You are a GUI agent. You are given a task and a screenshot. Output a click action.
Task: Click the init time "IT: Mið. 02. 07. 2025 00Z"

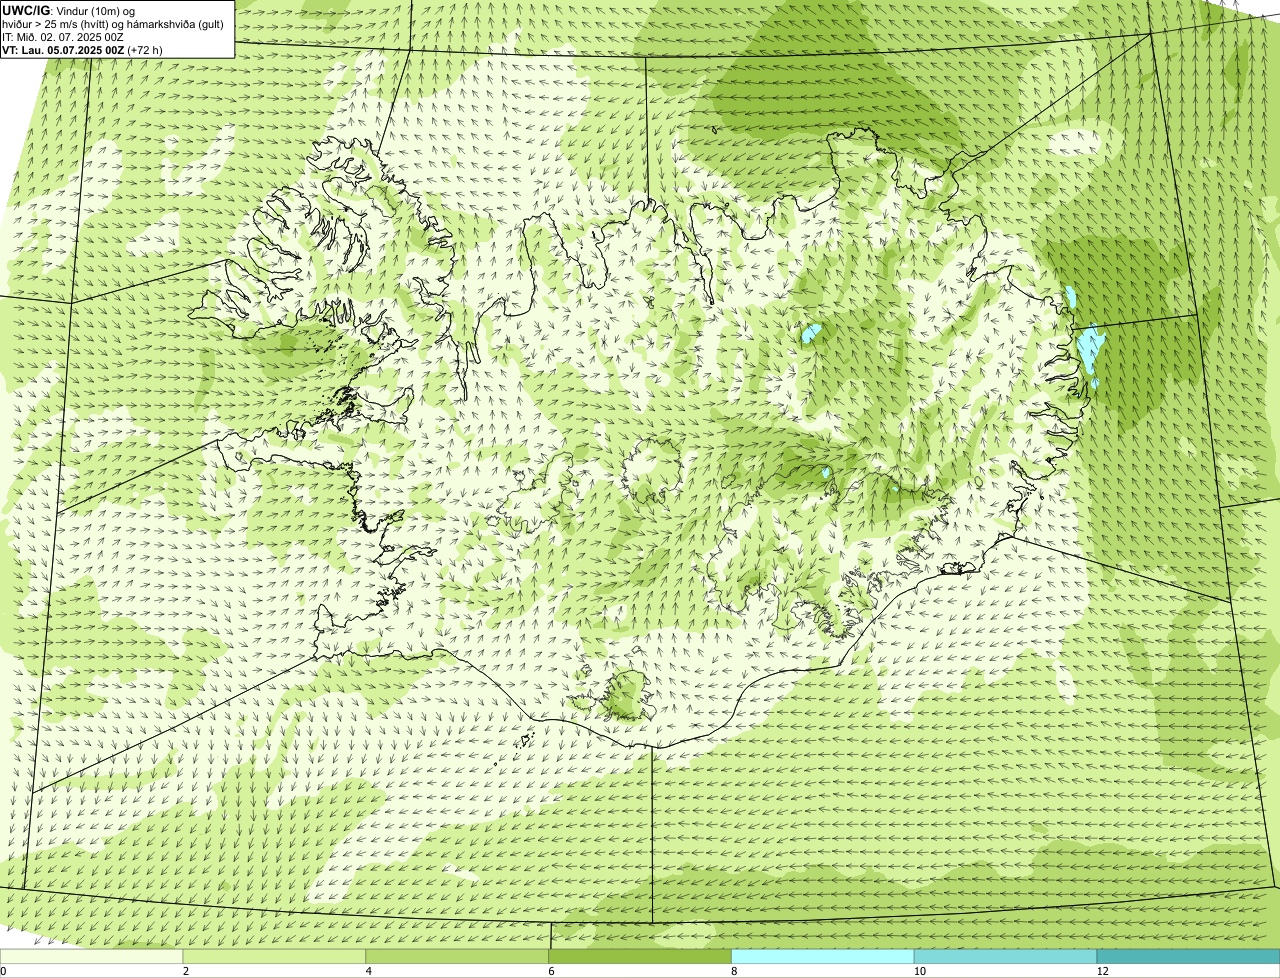pos(63,37)
